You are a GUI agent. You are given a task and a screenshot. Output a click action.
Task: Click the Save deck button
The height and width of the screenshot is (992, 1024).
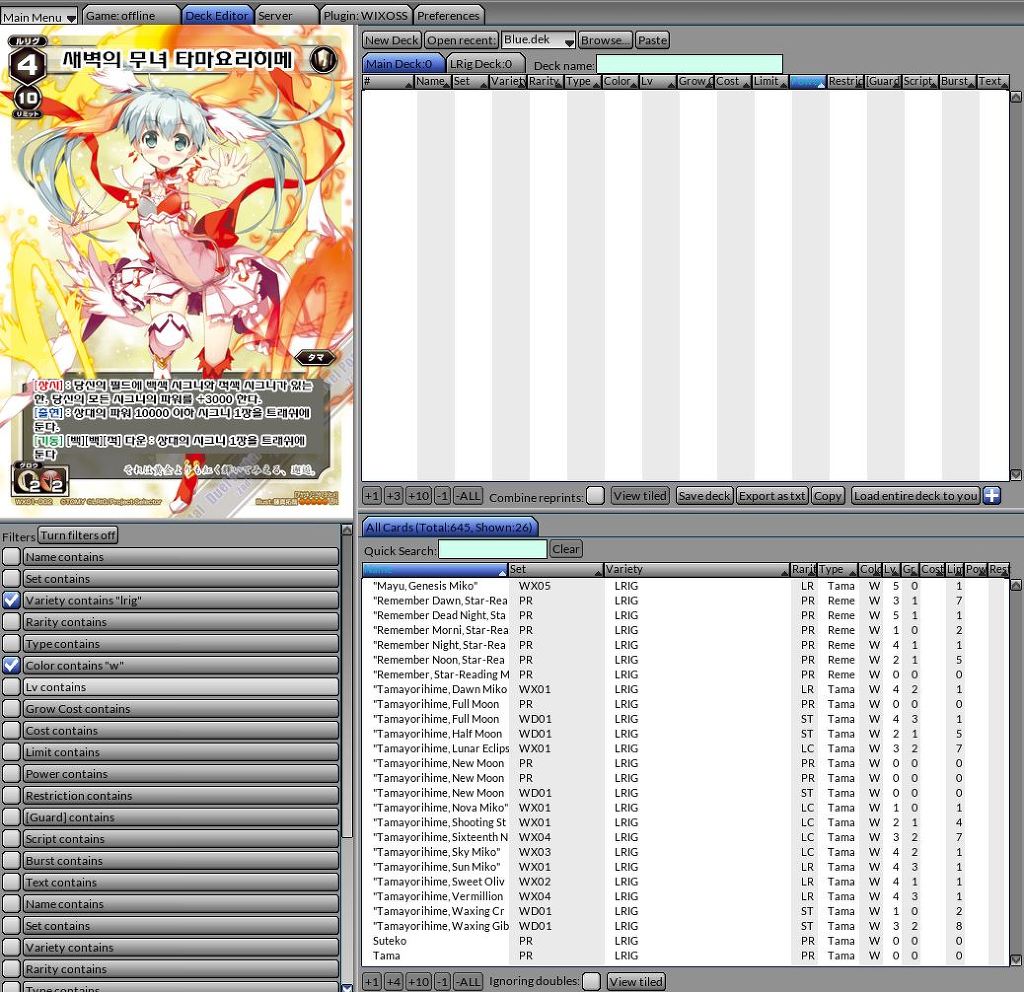704,496
